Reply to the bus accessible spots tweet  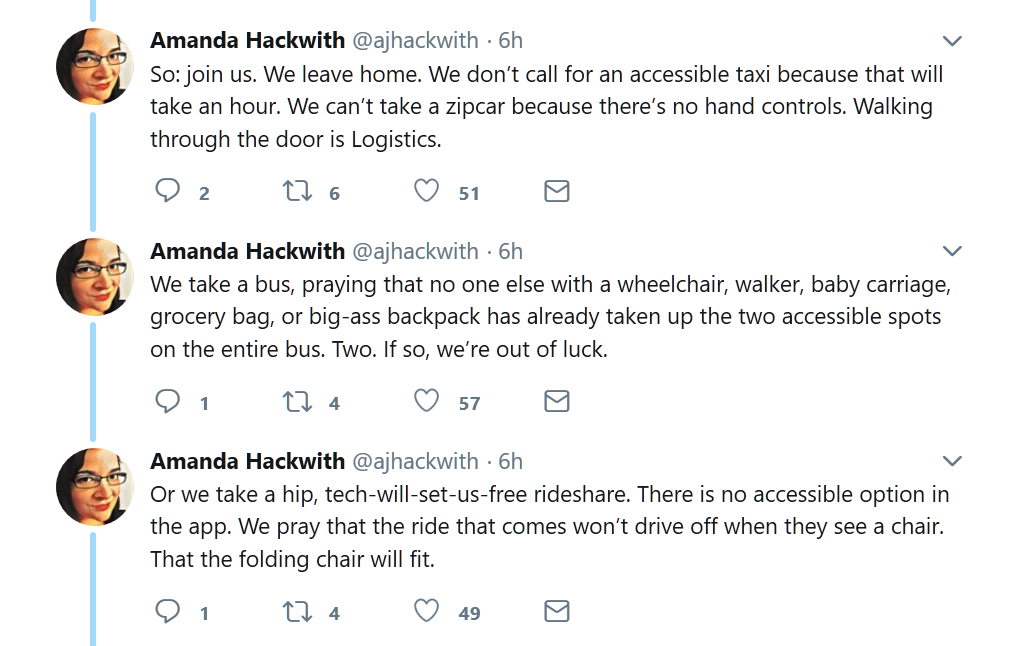pyautogui.click(x=167, y=402)
